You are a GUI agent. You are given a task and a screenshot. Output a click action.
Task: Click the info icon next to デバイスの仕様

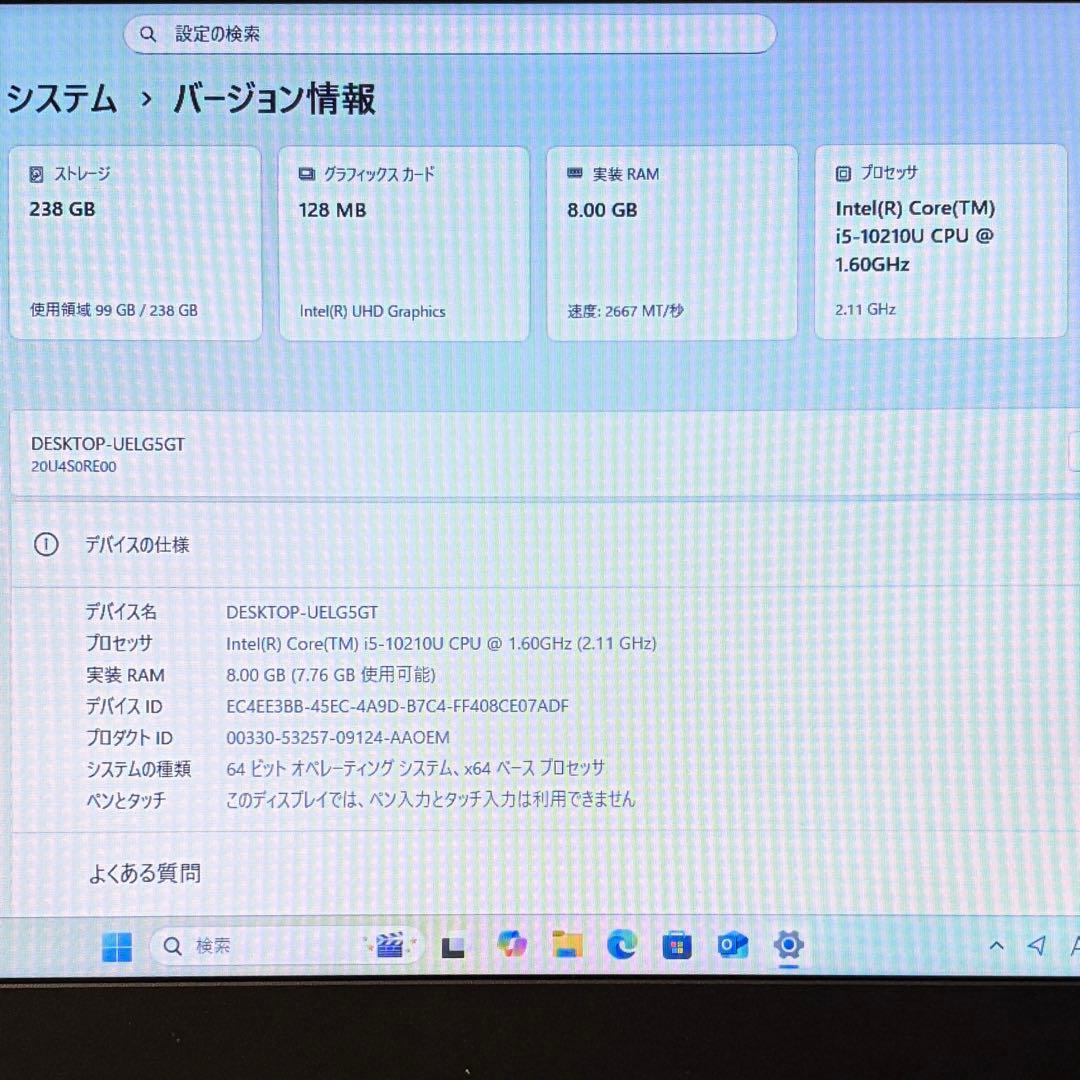[x=46, y=546]
